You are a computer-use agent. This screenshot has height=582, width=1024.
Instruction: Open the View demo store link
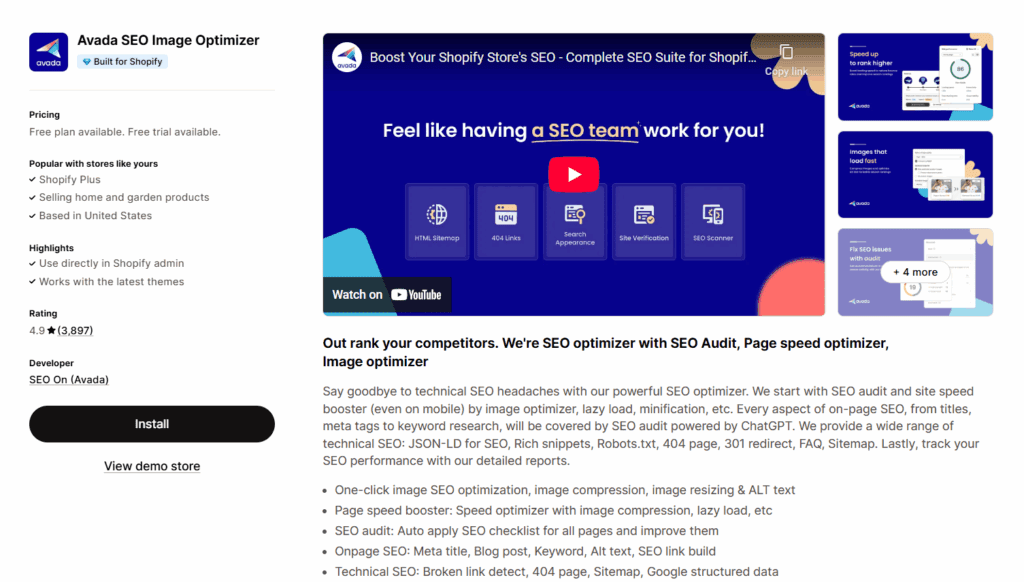click(x=152, y=466)
